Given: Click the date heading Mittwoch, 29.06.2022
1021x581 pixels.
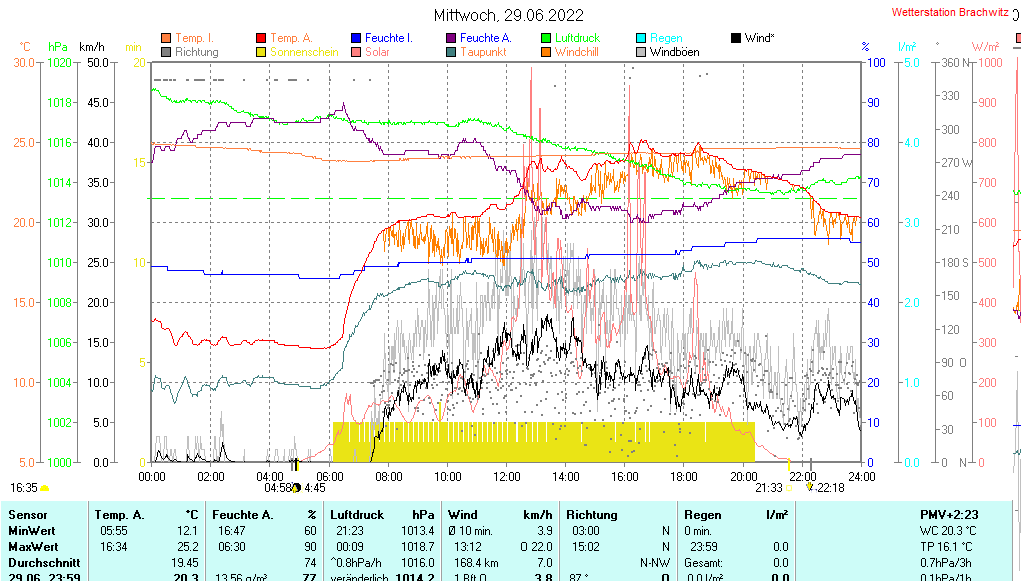Looking at the screenshot, I should pyautogui.click(x=509, y=15).
